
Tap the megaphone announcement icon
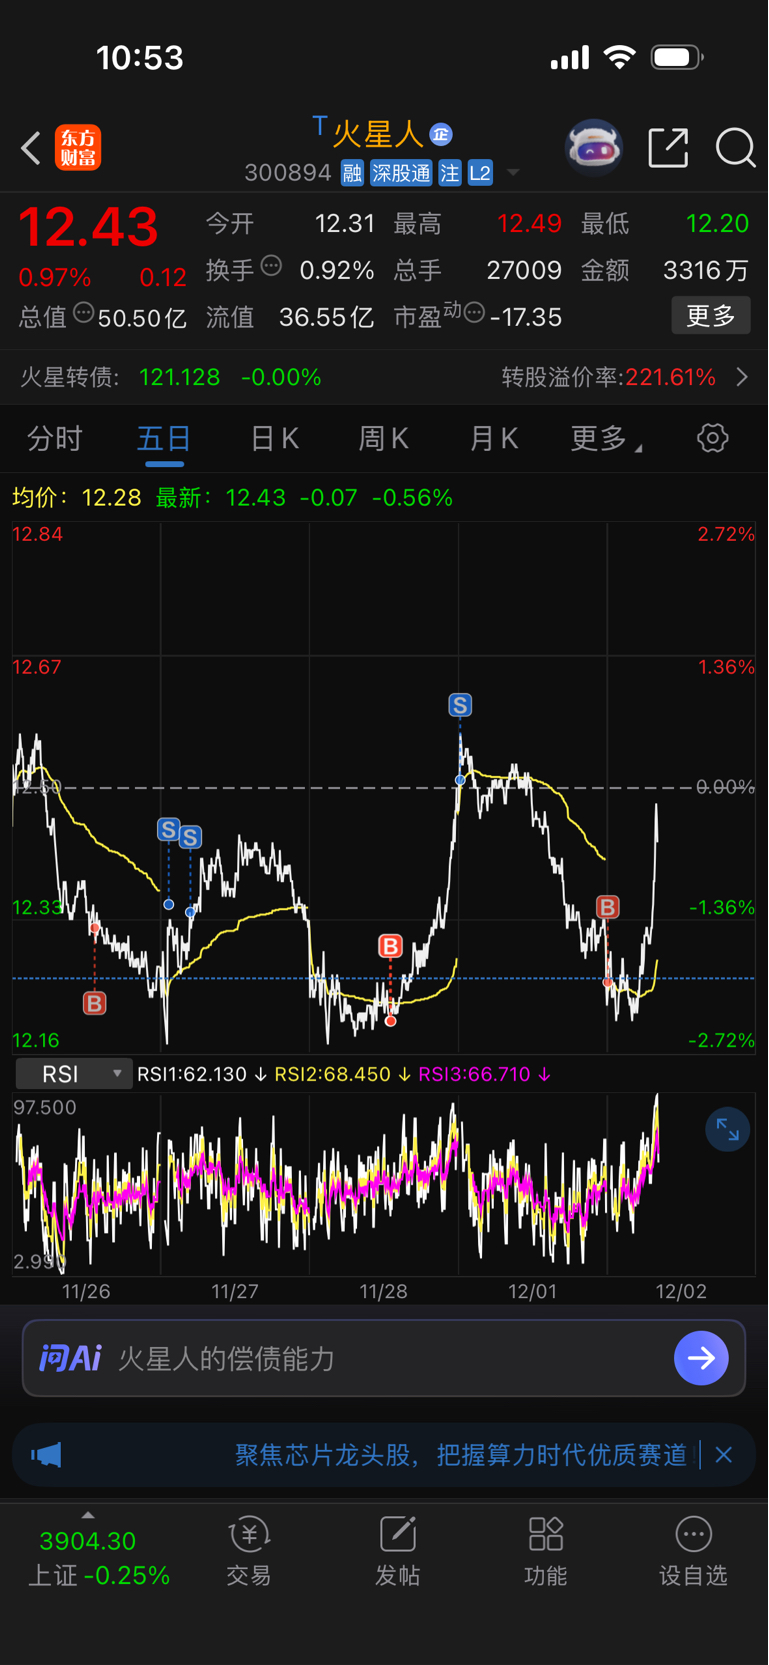pos(46,1454)
